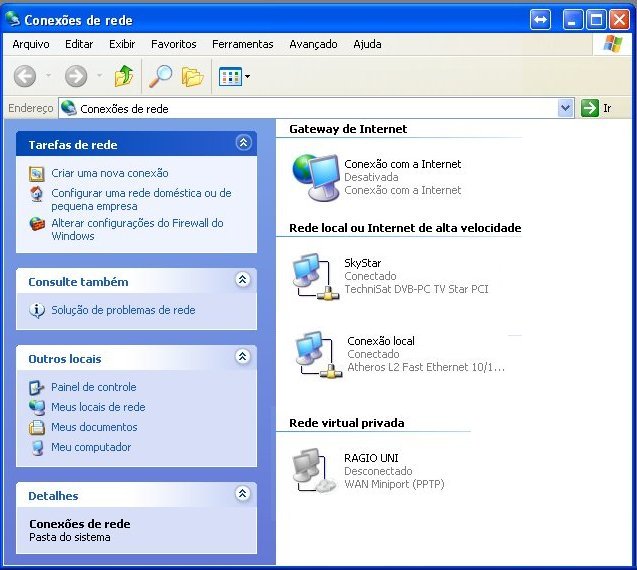This screenshot has width=637, height=570.
Task: Open Back history dropdown arrow
Action: tap(48, 76)
